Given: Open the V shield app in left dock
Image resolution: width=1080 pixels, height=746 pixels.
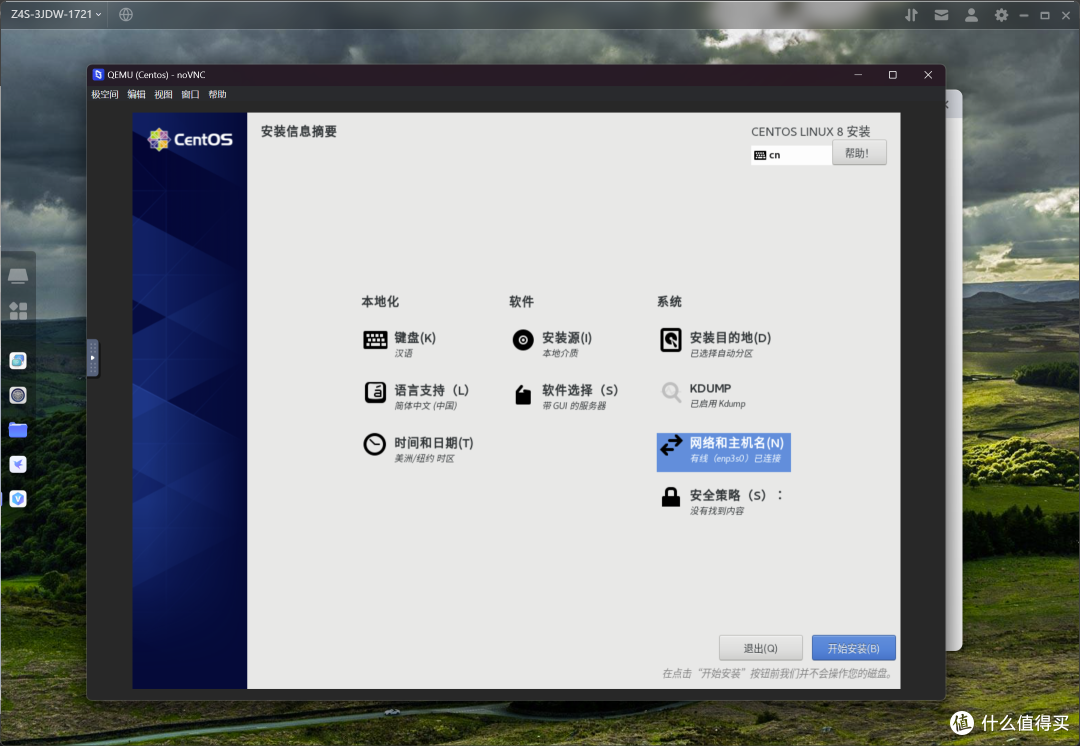Looking at the screenshot, I should 18,499.
